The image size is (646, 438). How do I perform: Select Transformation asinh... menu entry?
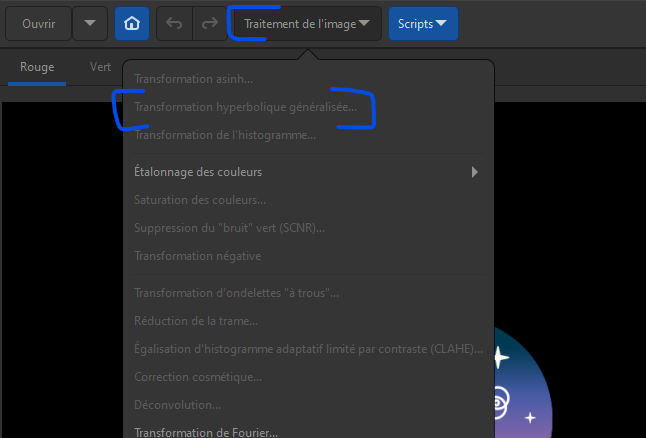pos(308,79)
